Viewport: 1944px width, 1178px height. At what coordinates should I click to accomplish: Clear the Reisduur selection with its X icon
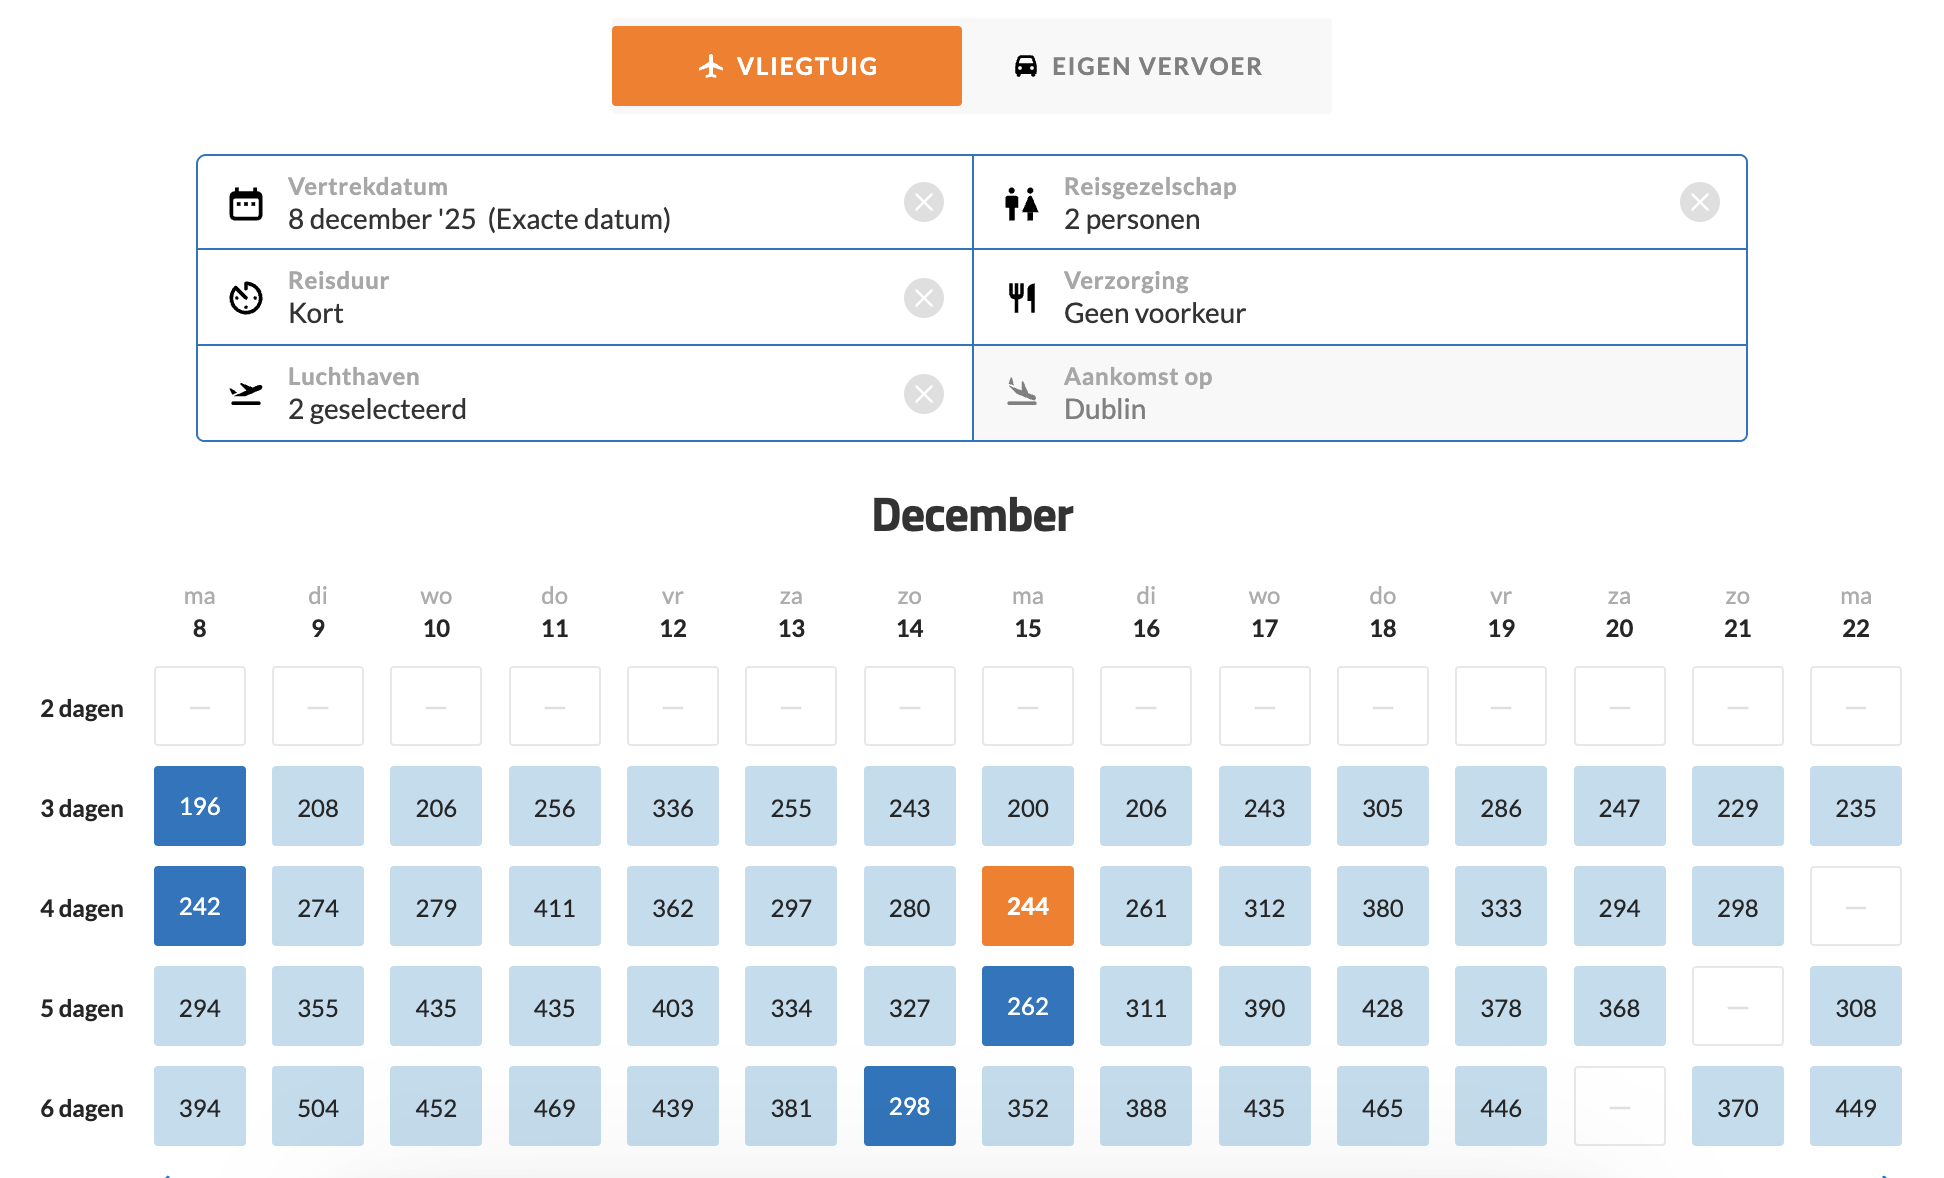[923, 298]
